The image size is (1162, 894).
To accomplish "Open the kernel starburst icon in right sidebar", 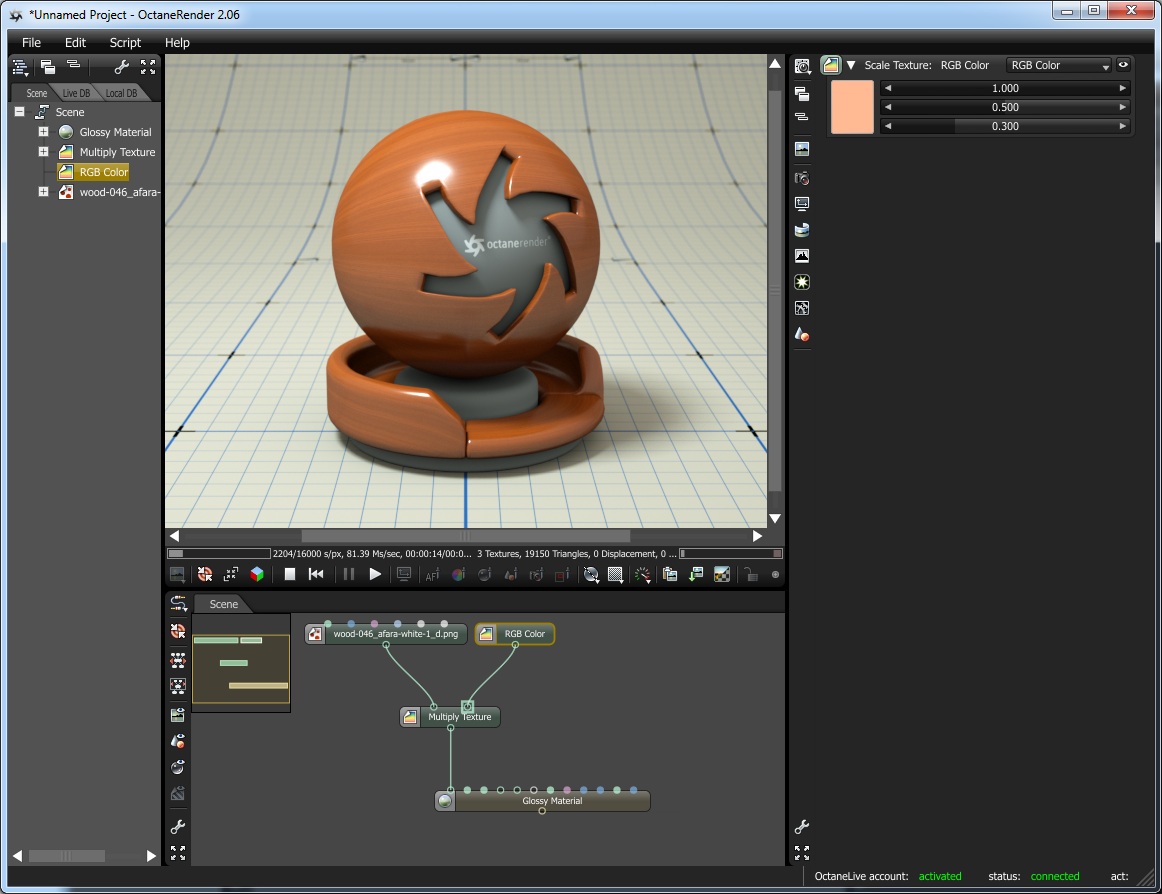I will (x=802, y=282).
